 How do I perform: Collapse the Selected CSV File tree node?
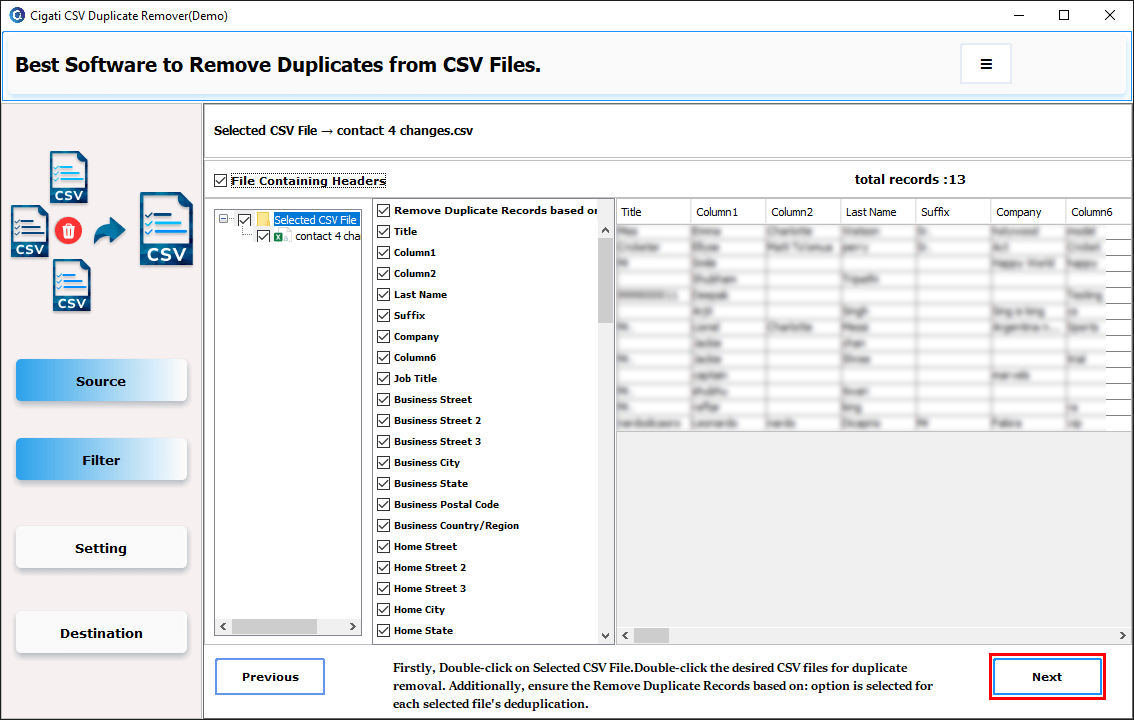coord(223,219)
